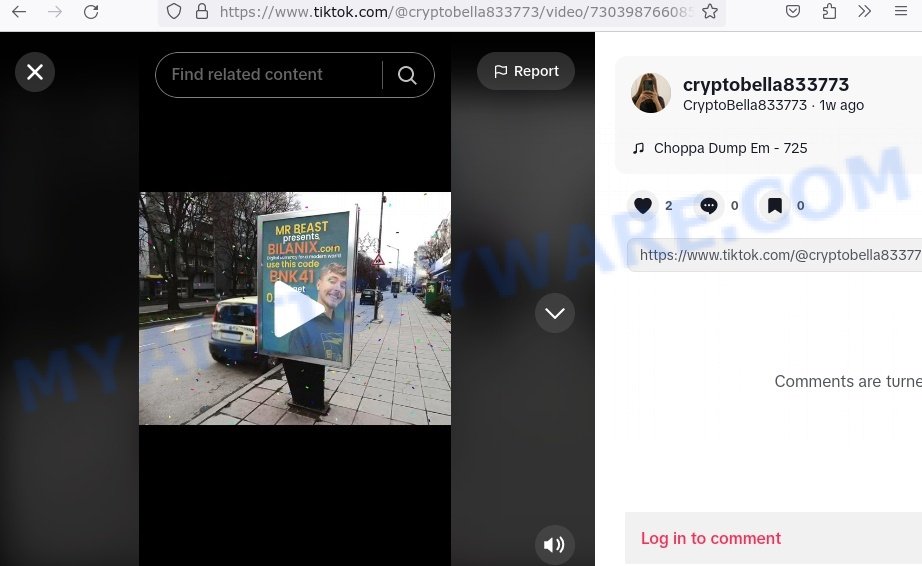Viewport: 922px width, 566px height.
Task: Open the cryptobella833773 username link
Action: [766, 85]
